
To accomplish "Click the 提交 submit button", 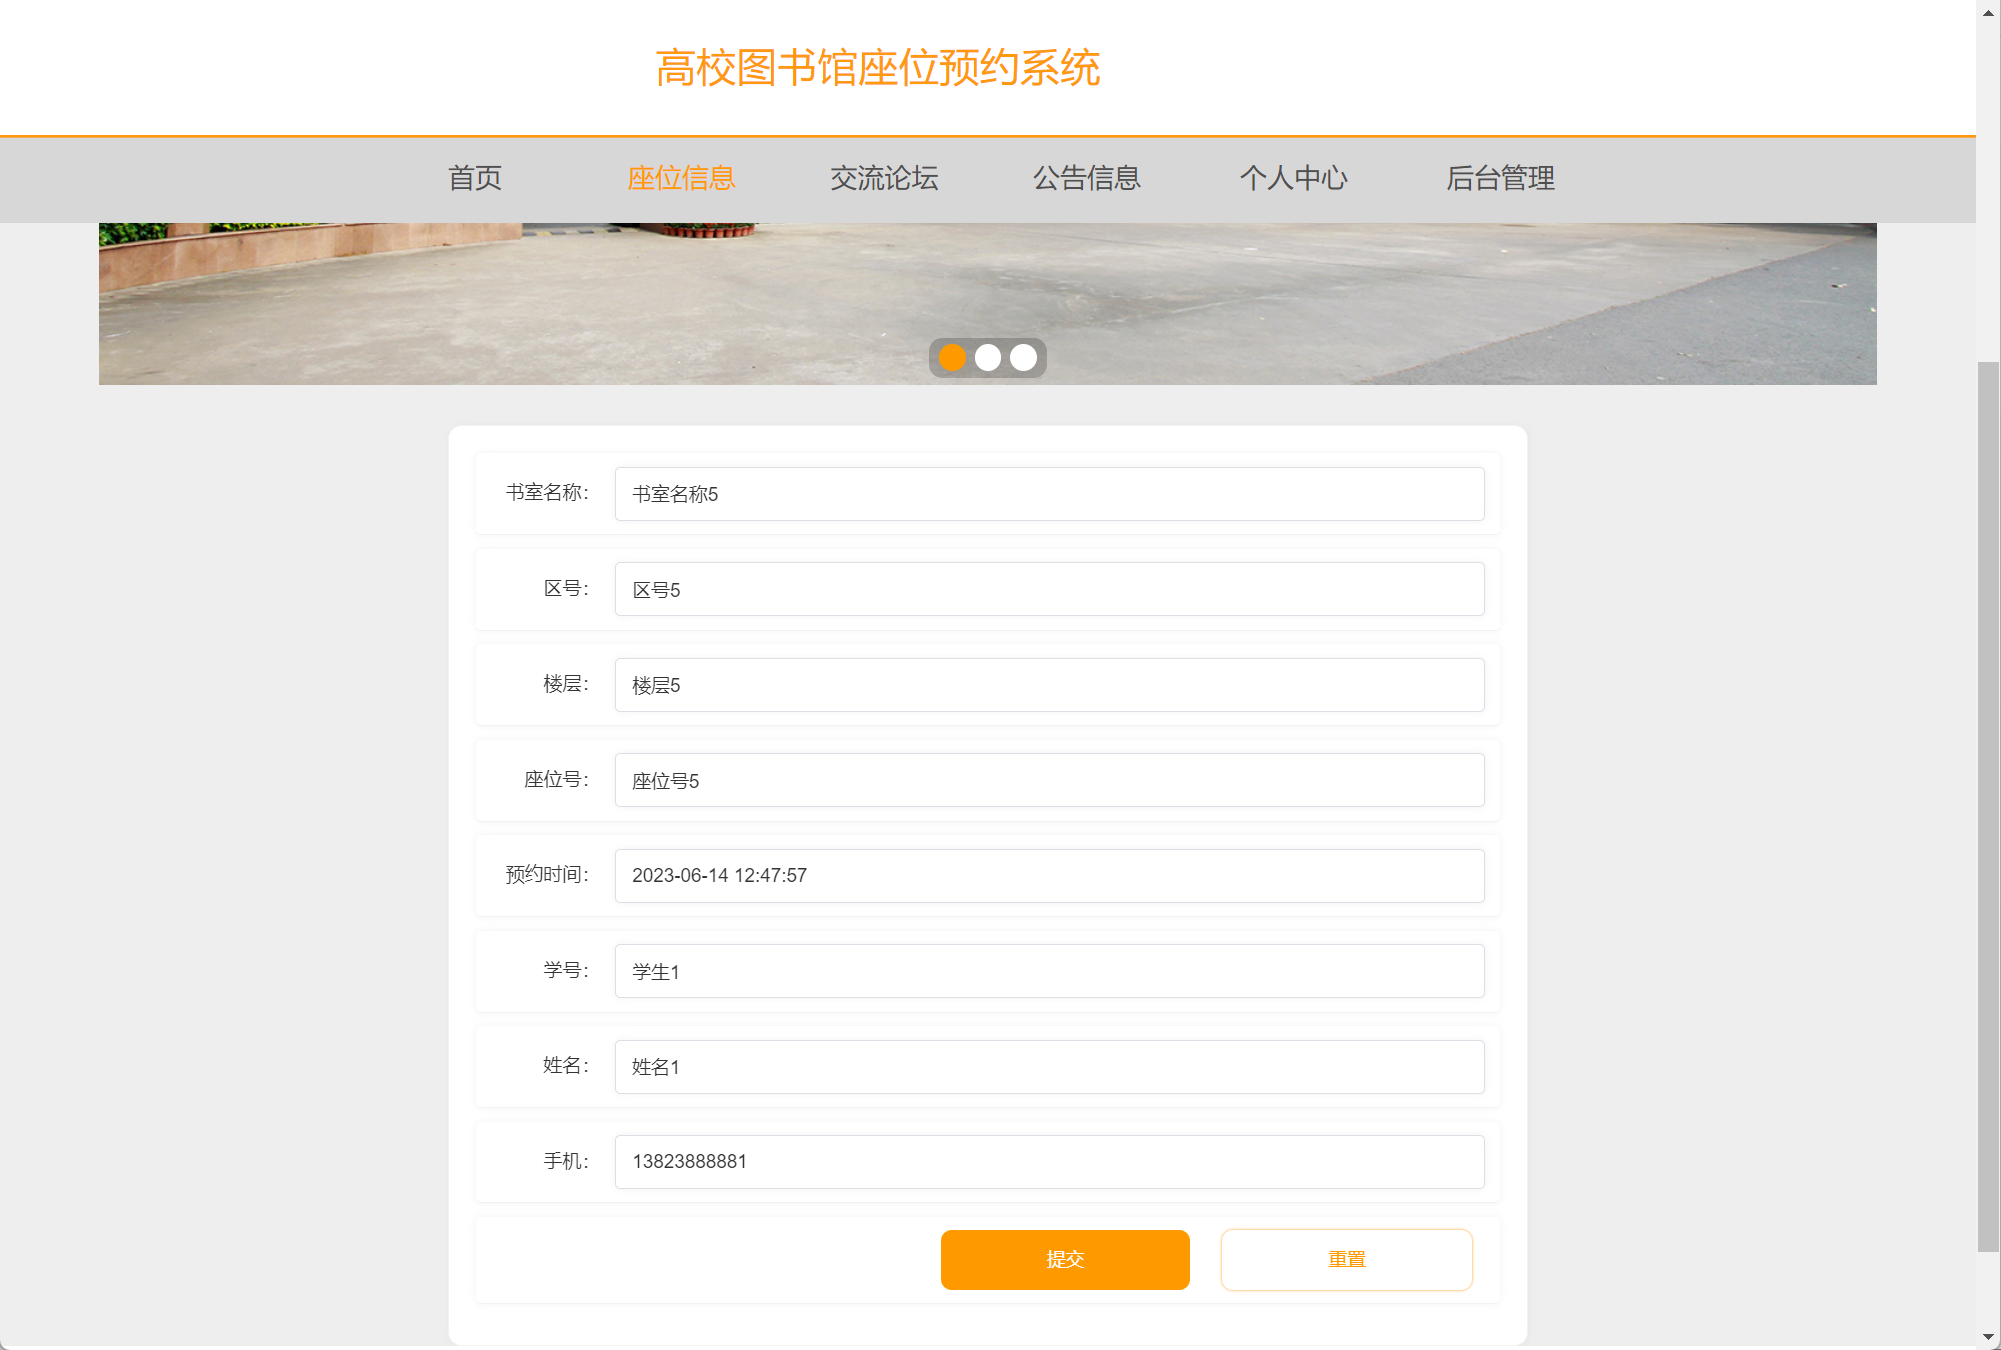I will click(x=1065, y=1260).
